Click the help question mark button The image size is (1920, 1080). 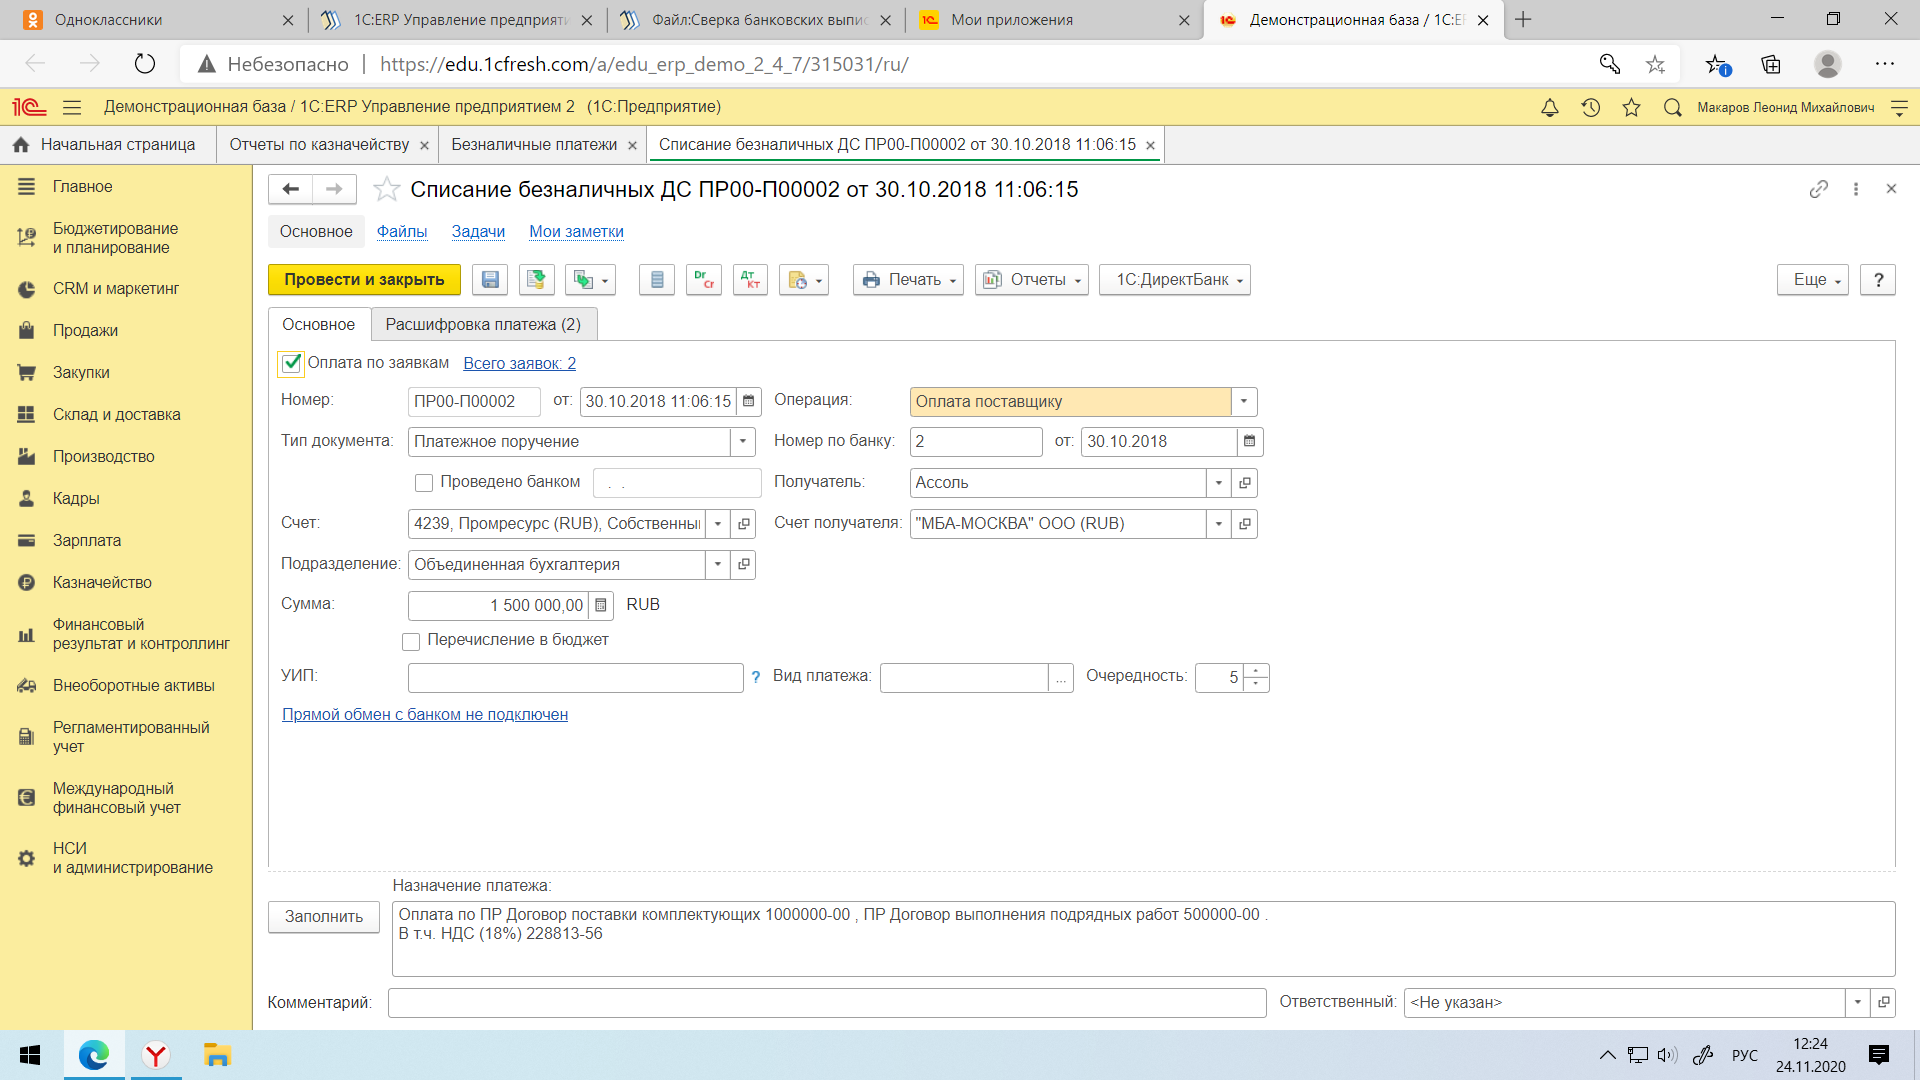(1878, 280)
